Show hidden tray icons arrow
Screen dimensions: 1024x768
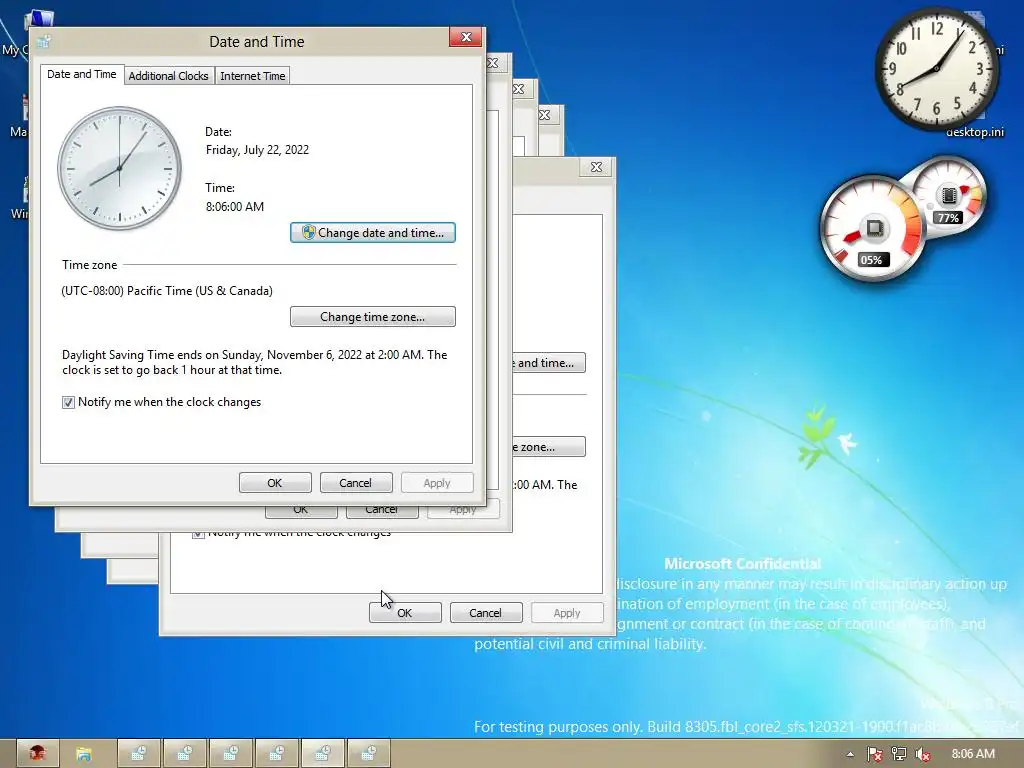850,754
